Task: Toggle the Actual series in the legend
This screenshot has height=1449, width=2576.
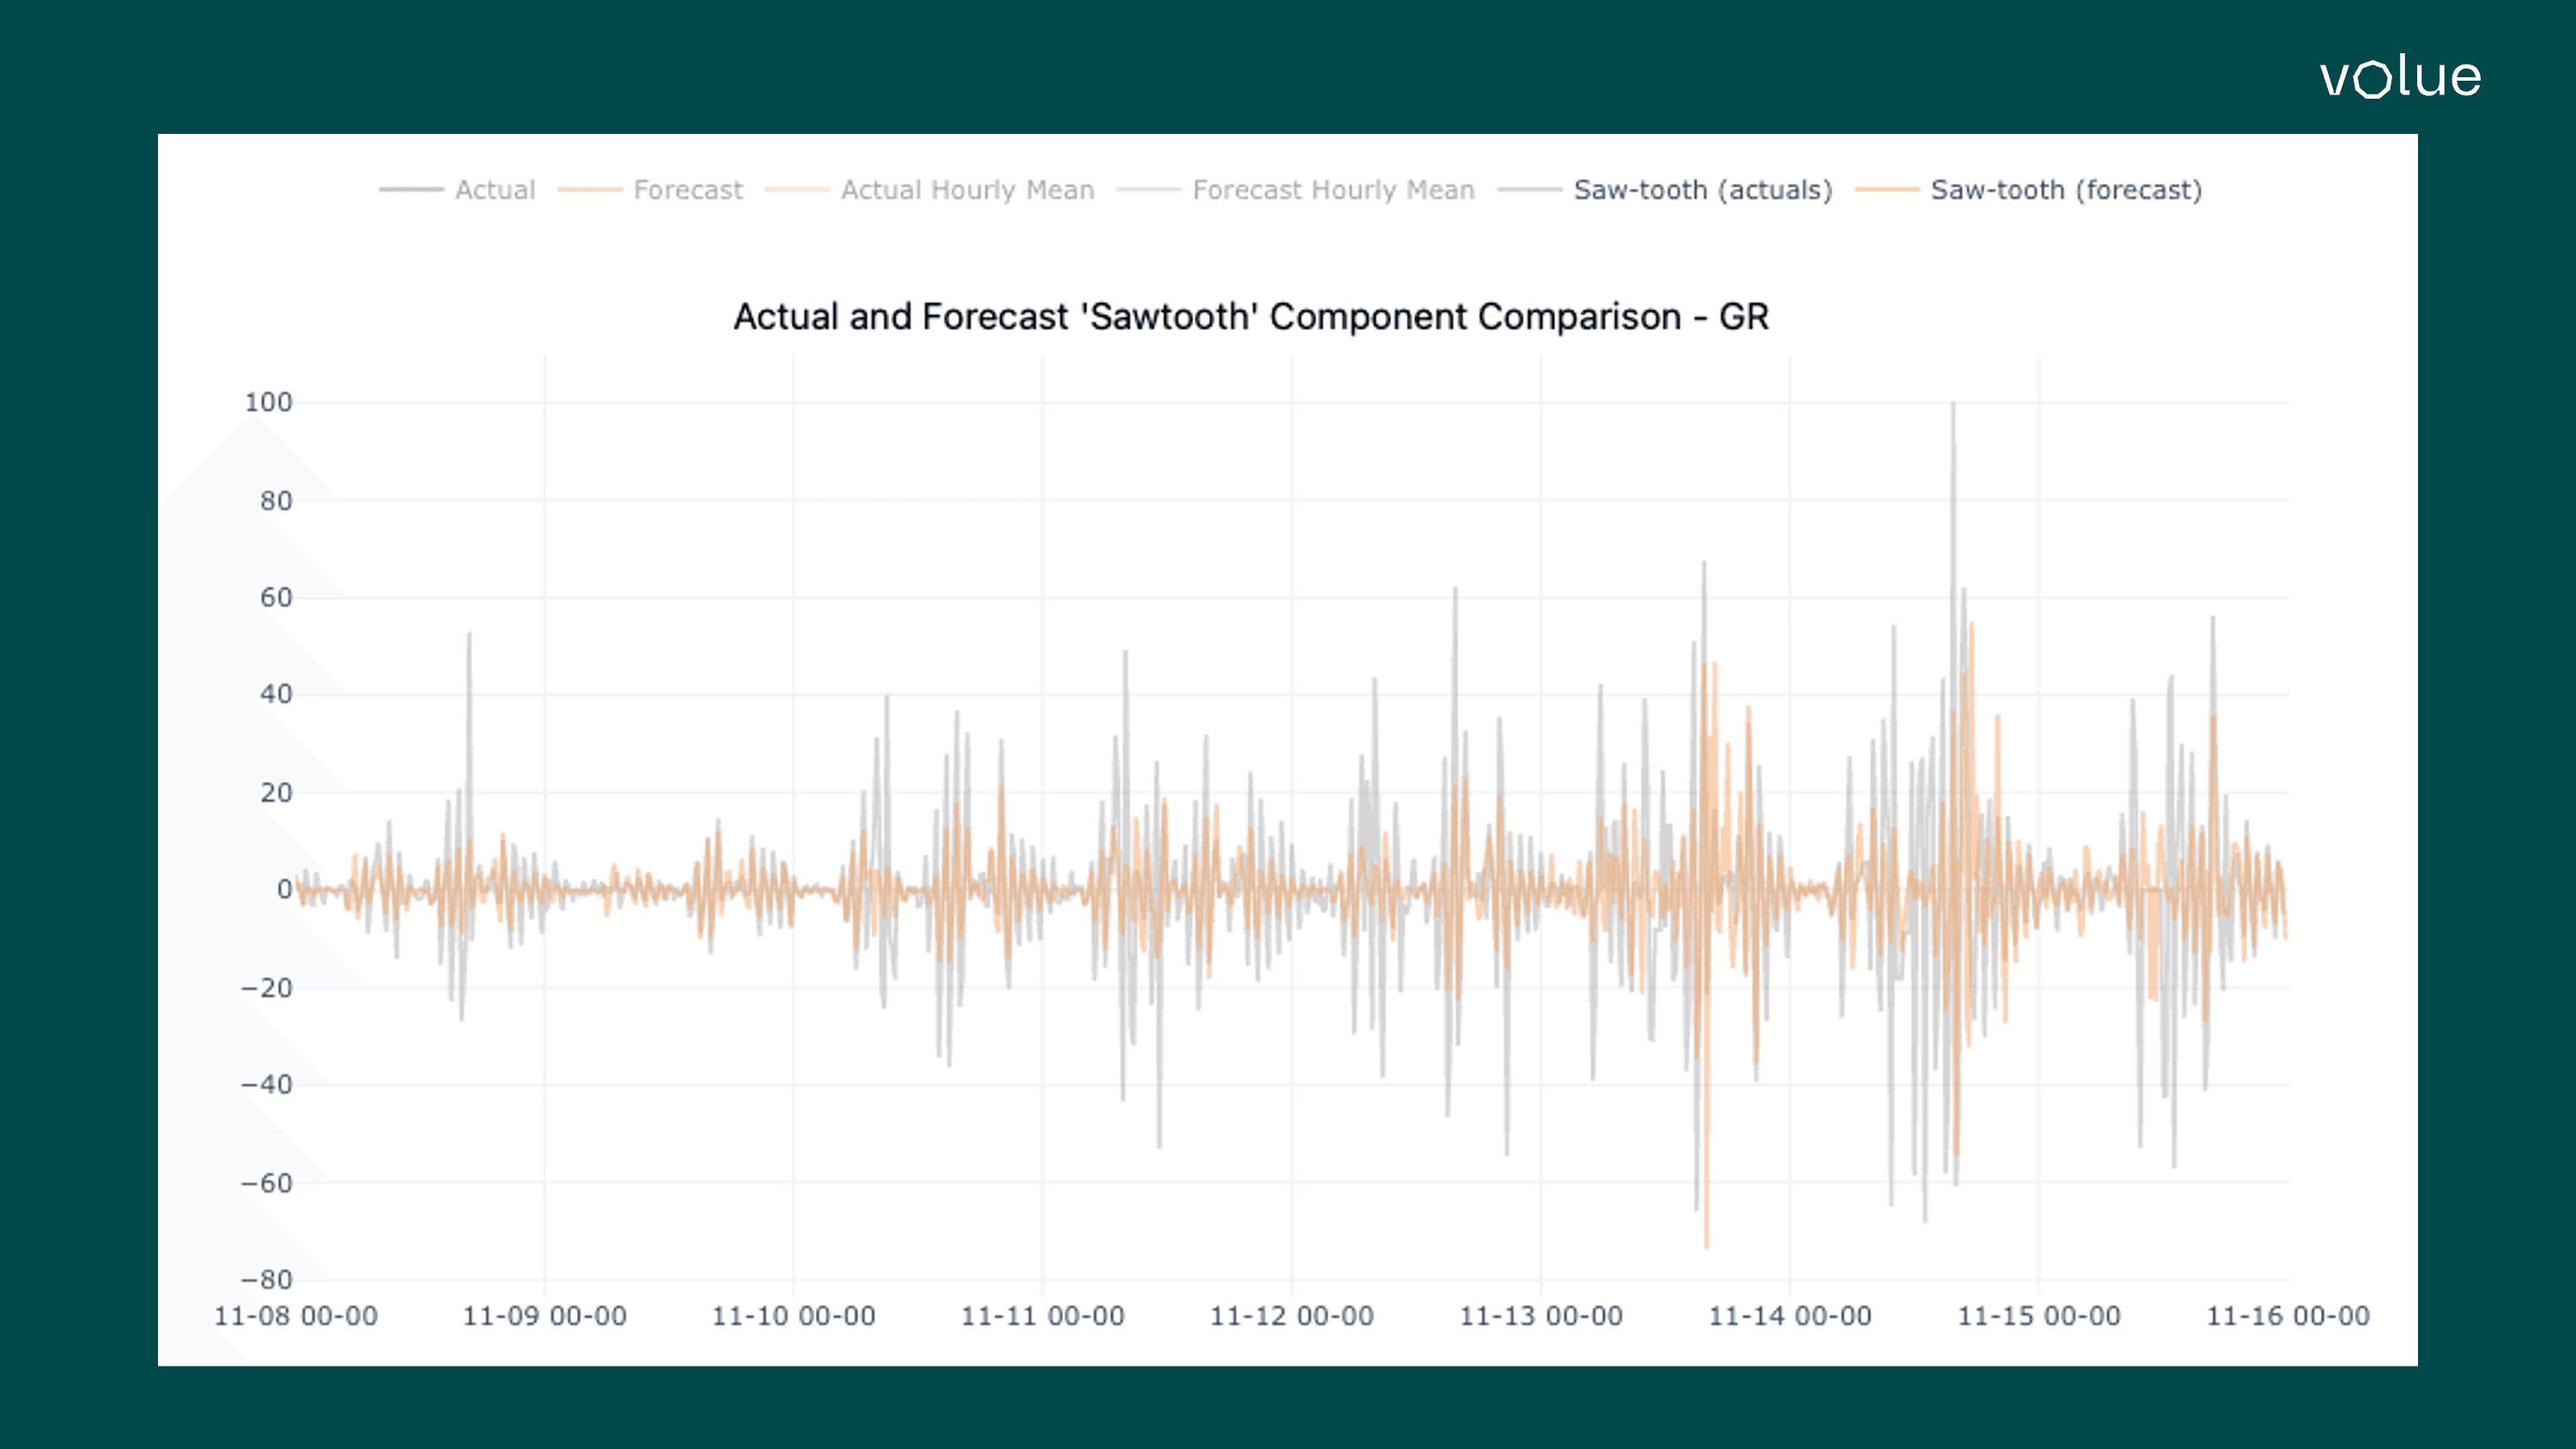Action: click(x=494, y=190)
